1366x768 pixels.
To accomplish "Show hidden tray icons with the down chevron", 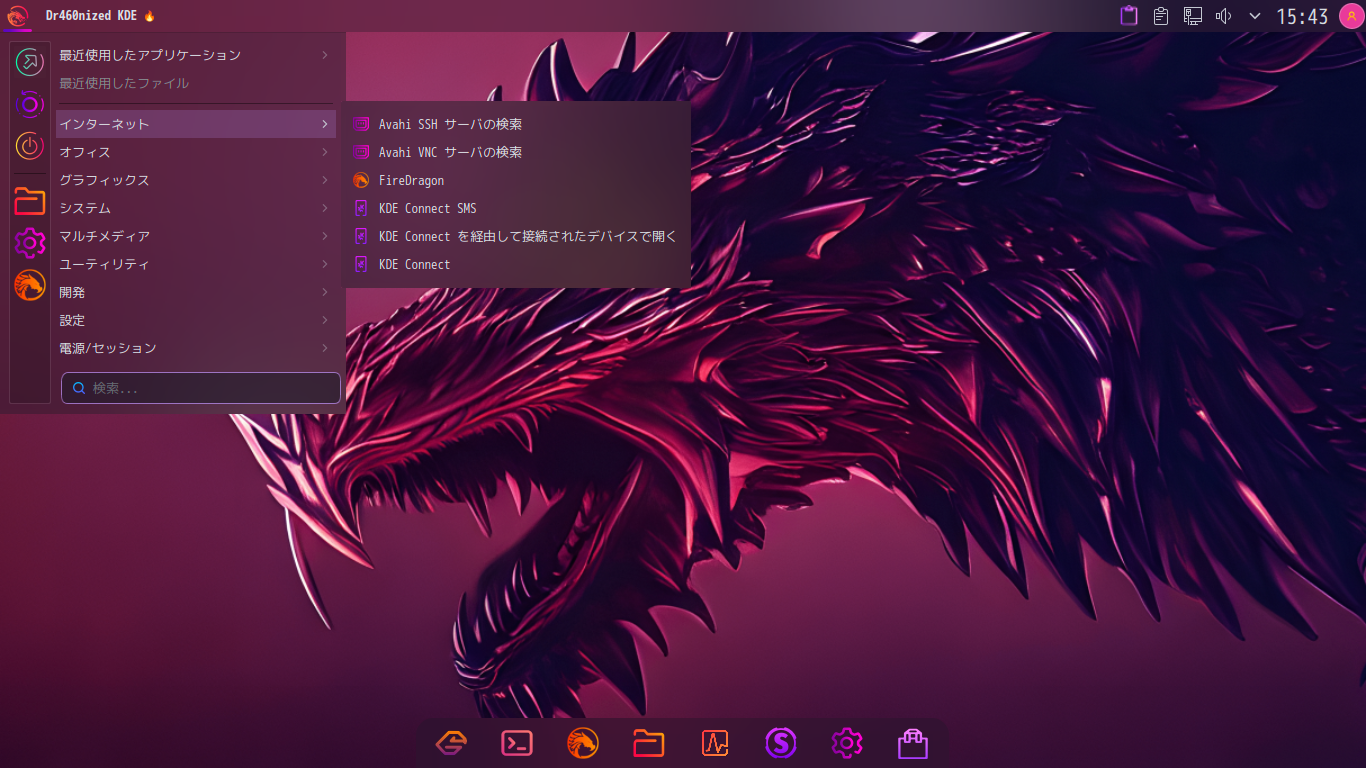I will coord(1255,16).
